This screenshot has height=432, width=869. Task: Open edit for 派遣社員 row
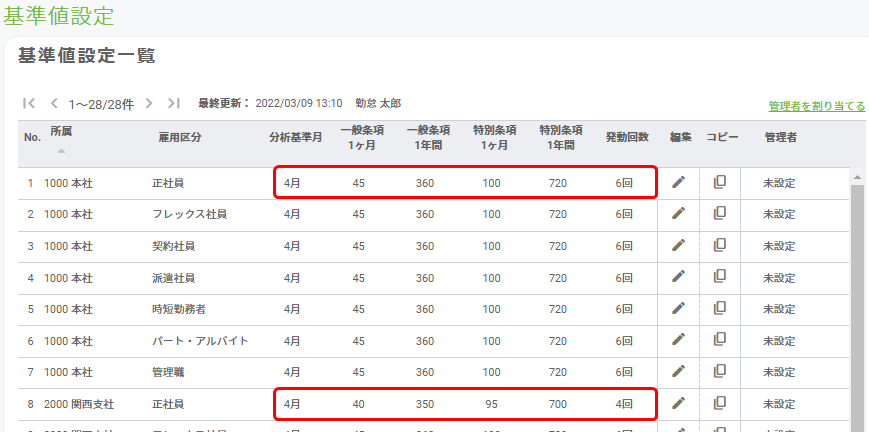(678, 277)
